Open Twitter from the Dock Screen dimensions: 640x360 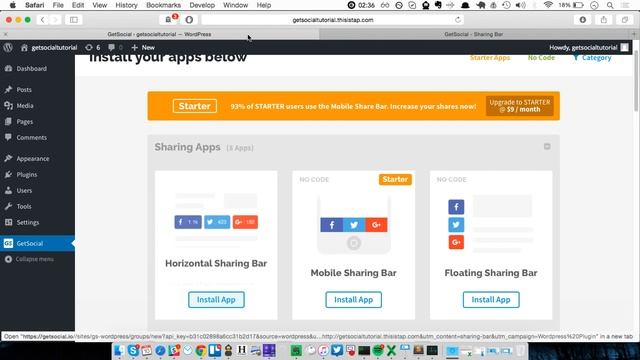337,350
